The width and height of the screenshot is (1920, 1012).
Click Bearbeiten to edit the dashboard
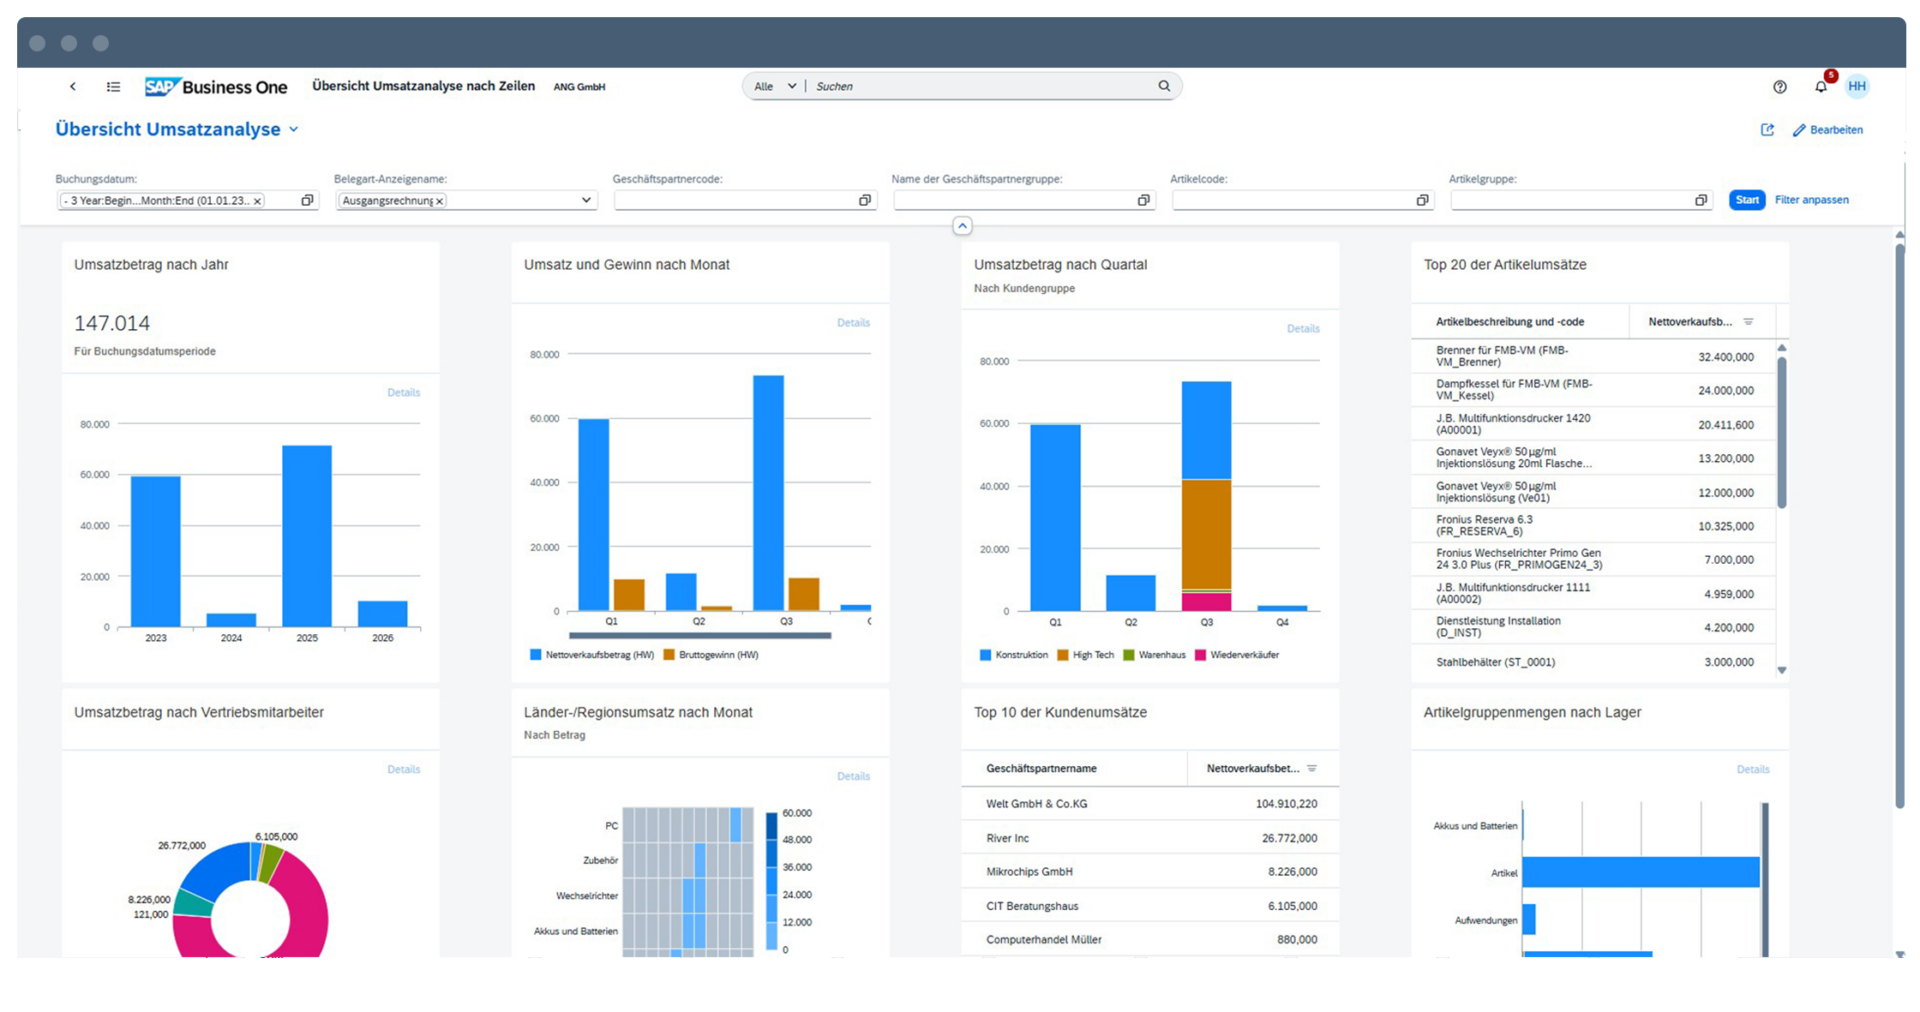[1829, 130]
